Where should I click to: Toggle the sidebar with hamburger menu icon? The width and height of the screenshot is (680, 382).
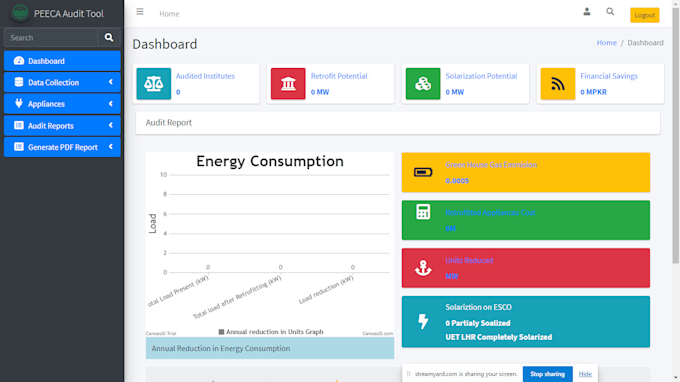140,12
